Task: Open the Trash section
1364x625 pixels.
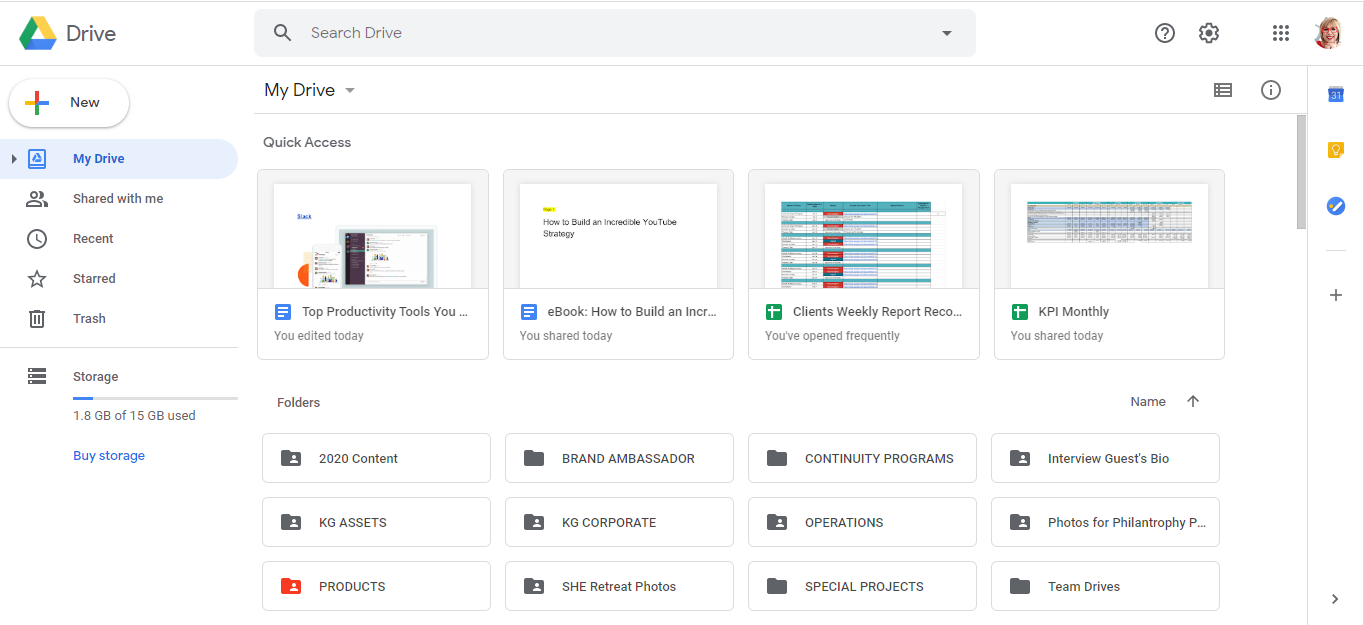Action: tap(89, 318)
